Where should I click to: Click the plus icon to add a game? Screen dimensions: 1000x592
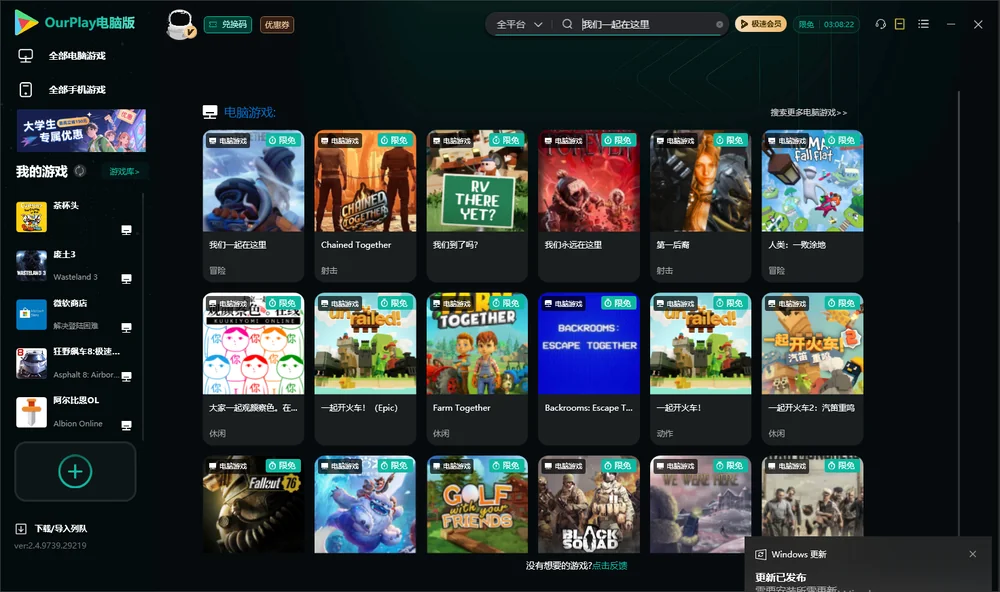pos(75,471)
